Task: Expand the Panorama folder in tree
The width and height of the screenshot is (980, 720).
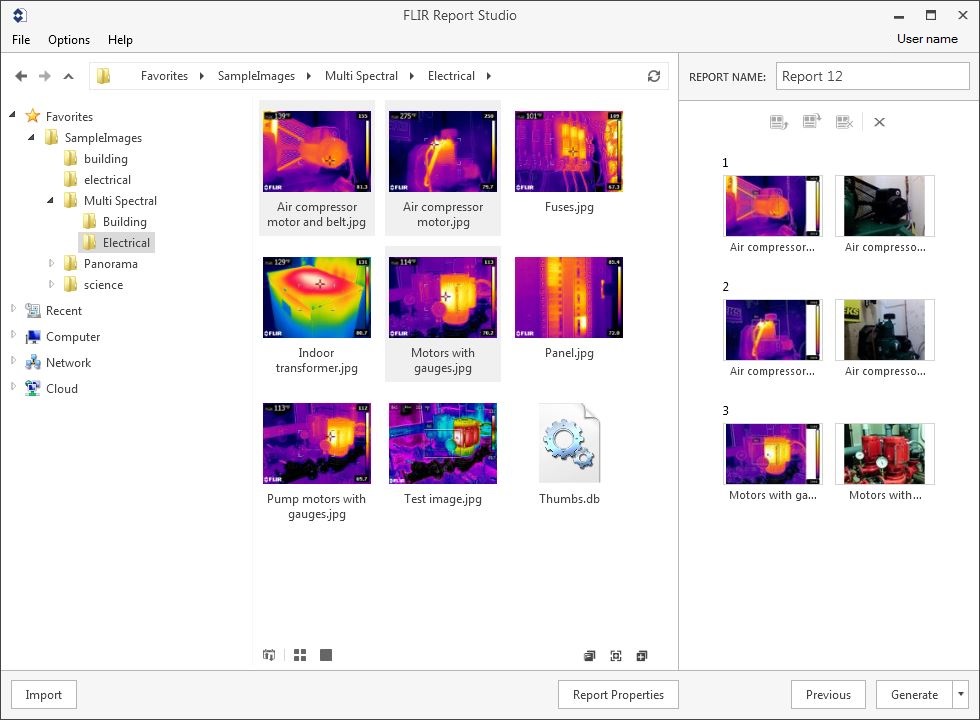Action: pos(52,264)
